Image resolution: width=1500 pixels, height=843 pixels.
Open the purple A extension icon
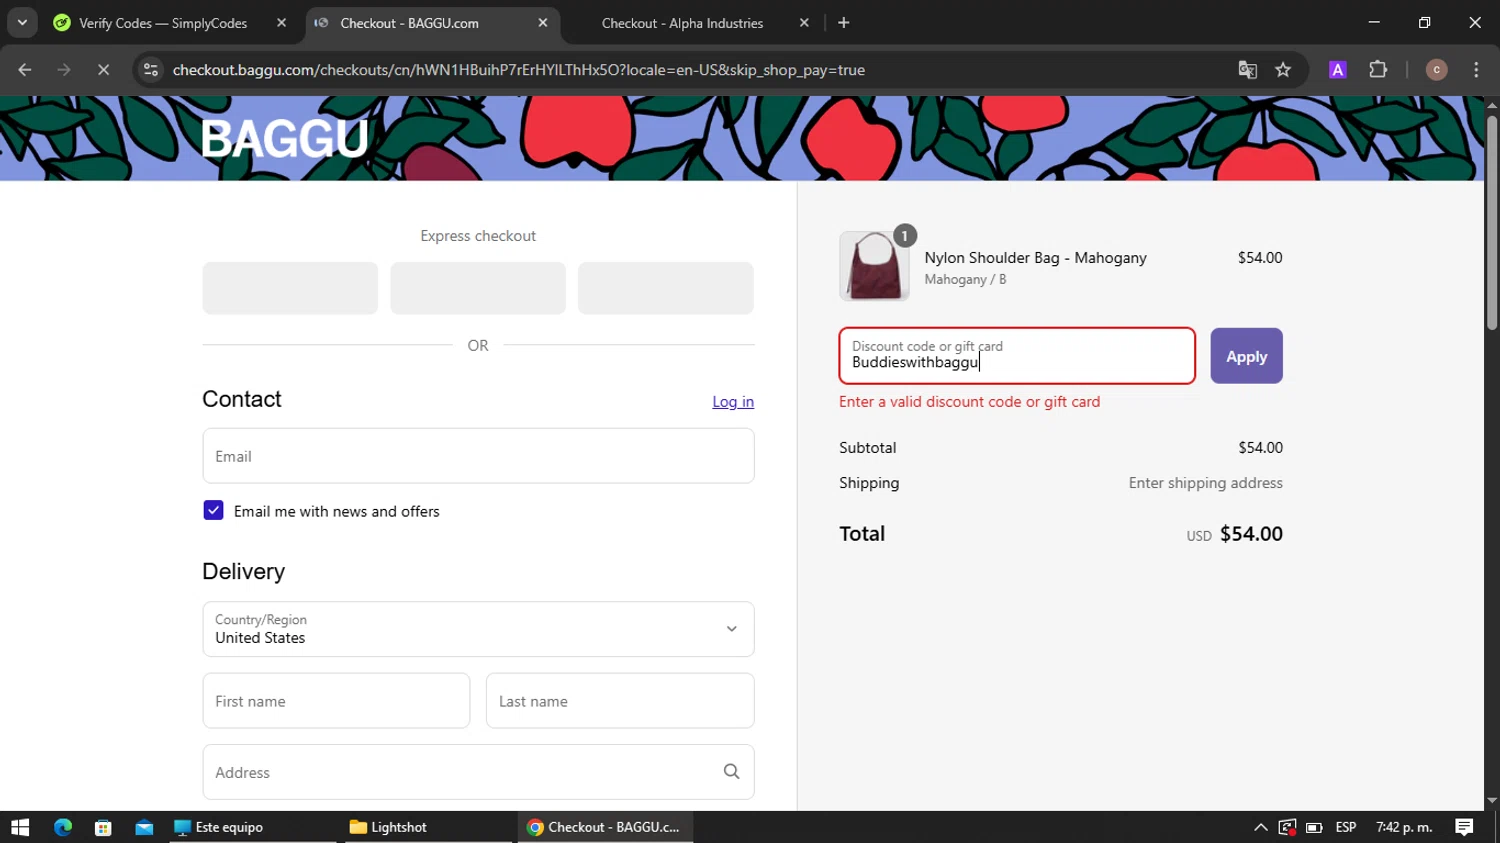1337,70
